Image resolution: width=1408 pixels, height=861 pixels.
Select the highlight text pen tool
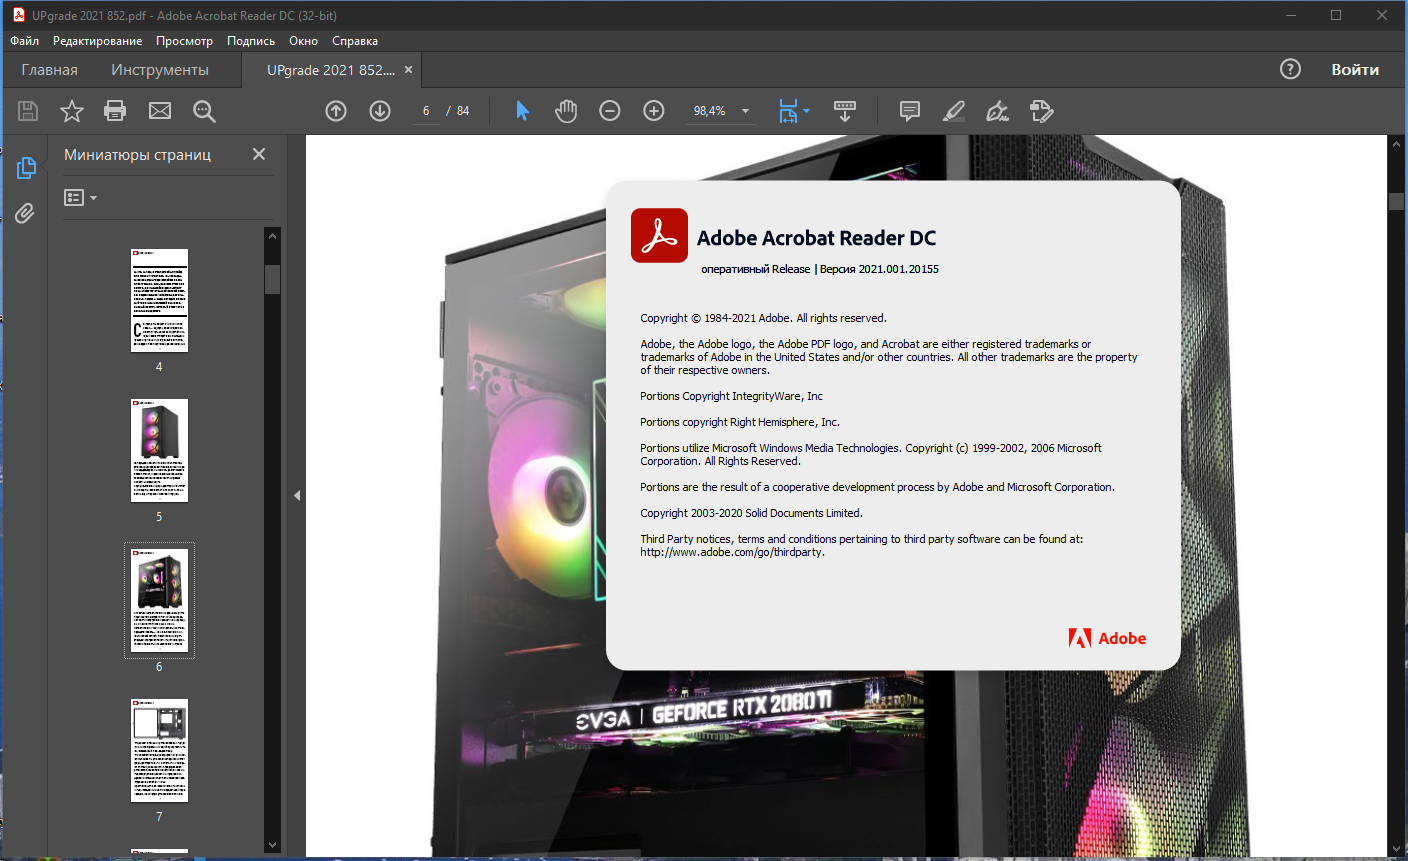coord(954,111)
